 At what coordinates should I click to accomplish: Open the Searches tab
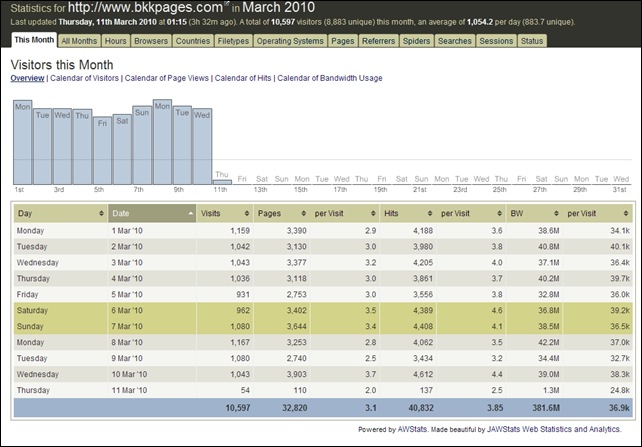454,41
